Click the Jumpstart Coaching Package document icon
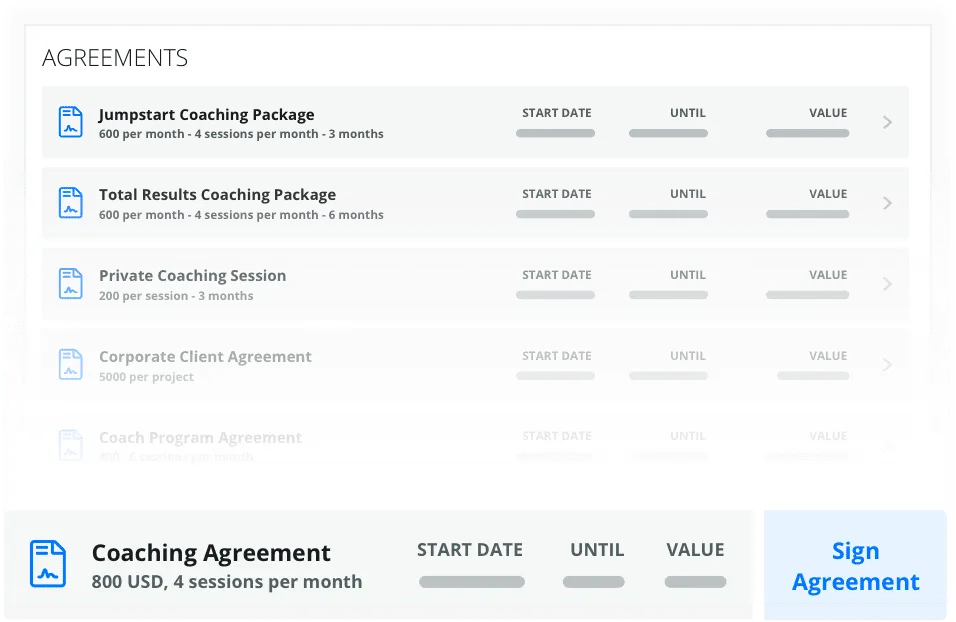Screen dimensions: 956x622 [x=70, y=122]
